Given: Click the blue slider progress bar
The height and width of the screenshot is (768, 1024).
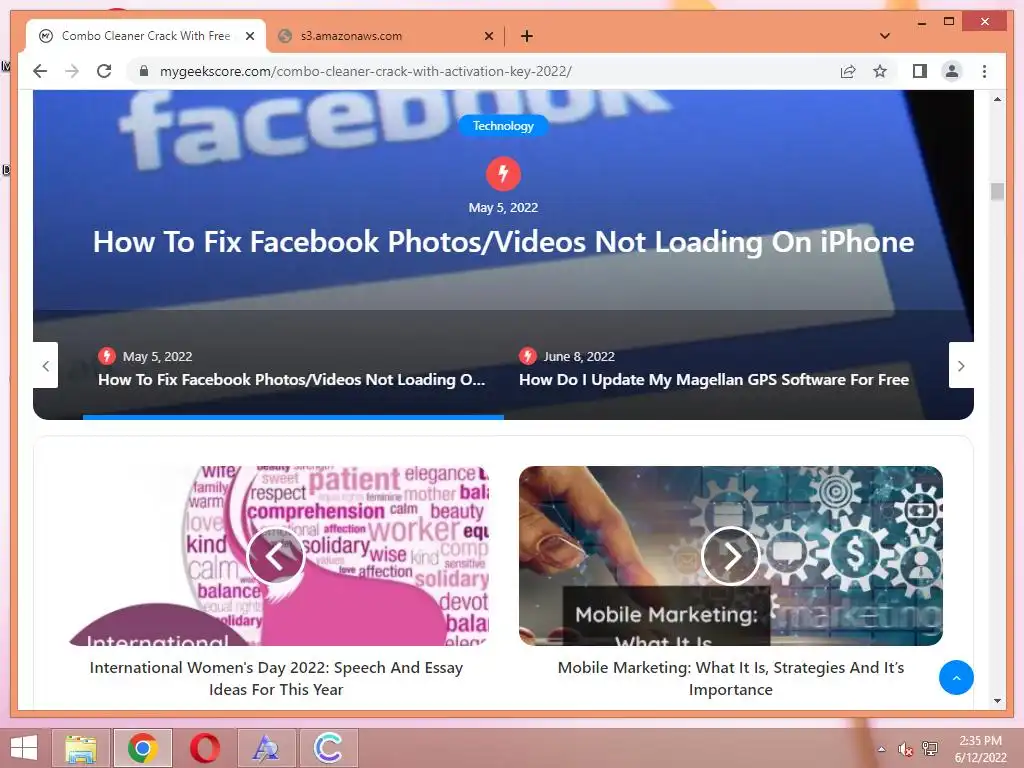Looking at the screenshot, I should pos(293,417).
